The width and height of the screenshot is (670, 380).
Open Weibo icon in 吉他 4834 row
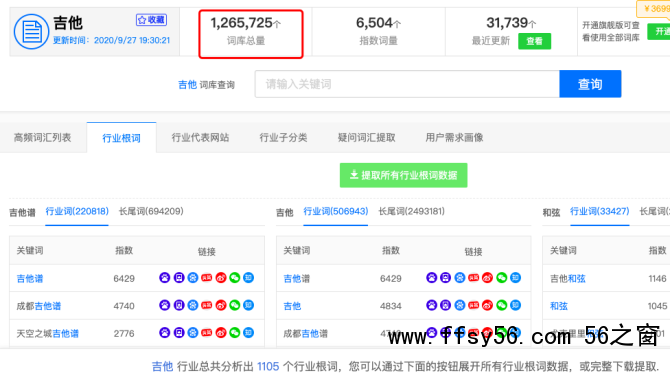[x=488, y=305]
